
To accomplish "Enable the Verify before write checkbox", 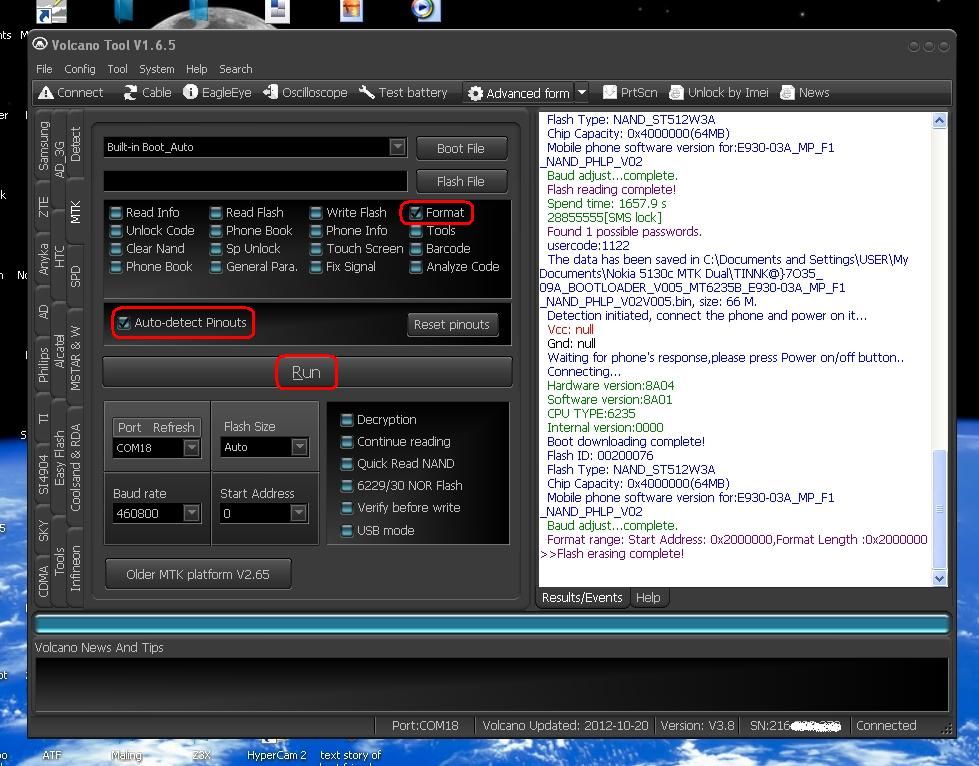I will (x=347, y=508).
